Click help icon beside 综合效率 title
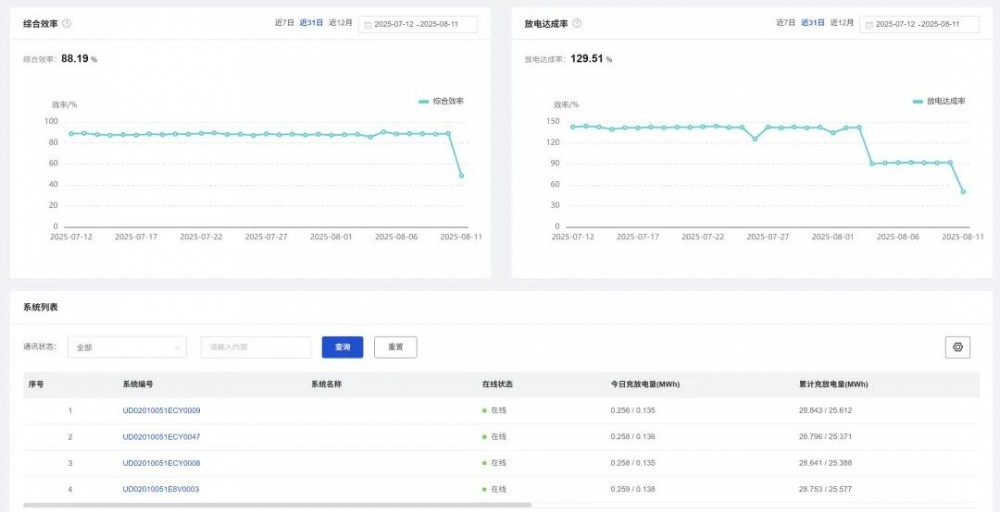The width and height of the screenshot is (1000, 512). click(x=67, y=23)
